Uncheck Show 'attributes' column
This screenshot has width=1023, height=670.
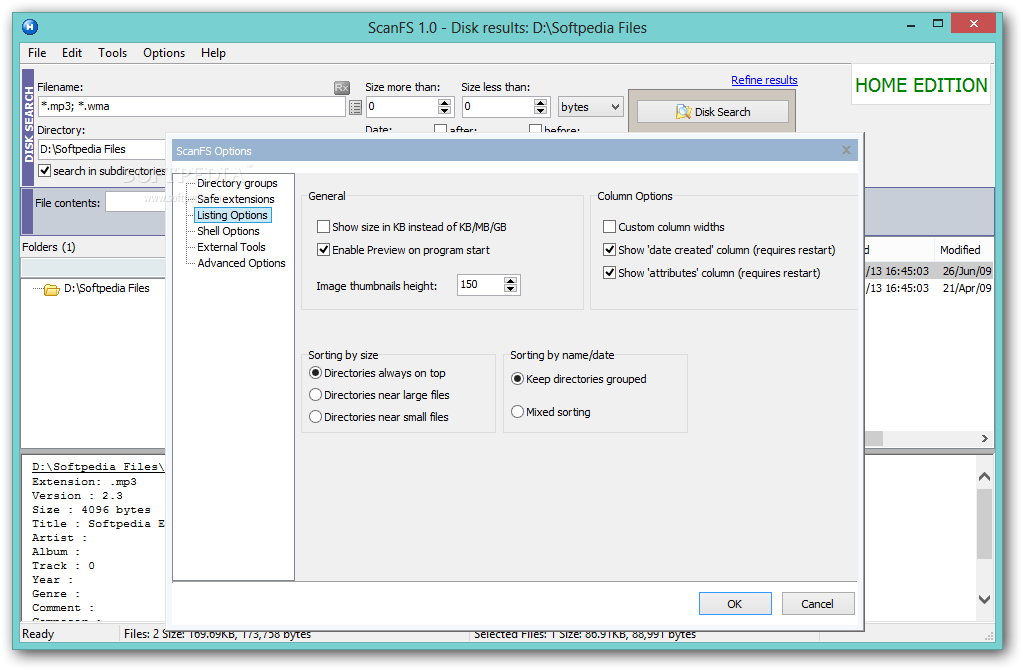click(609, 272)
